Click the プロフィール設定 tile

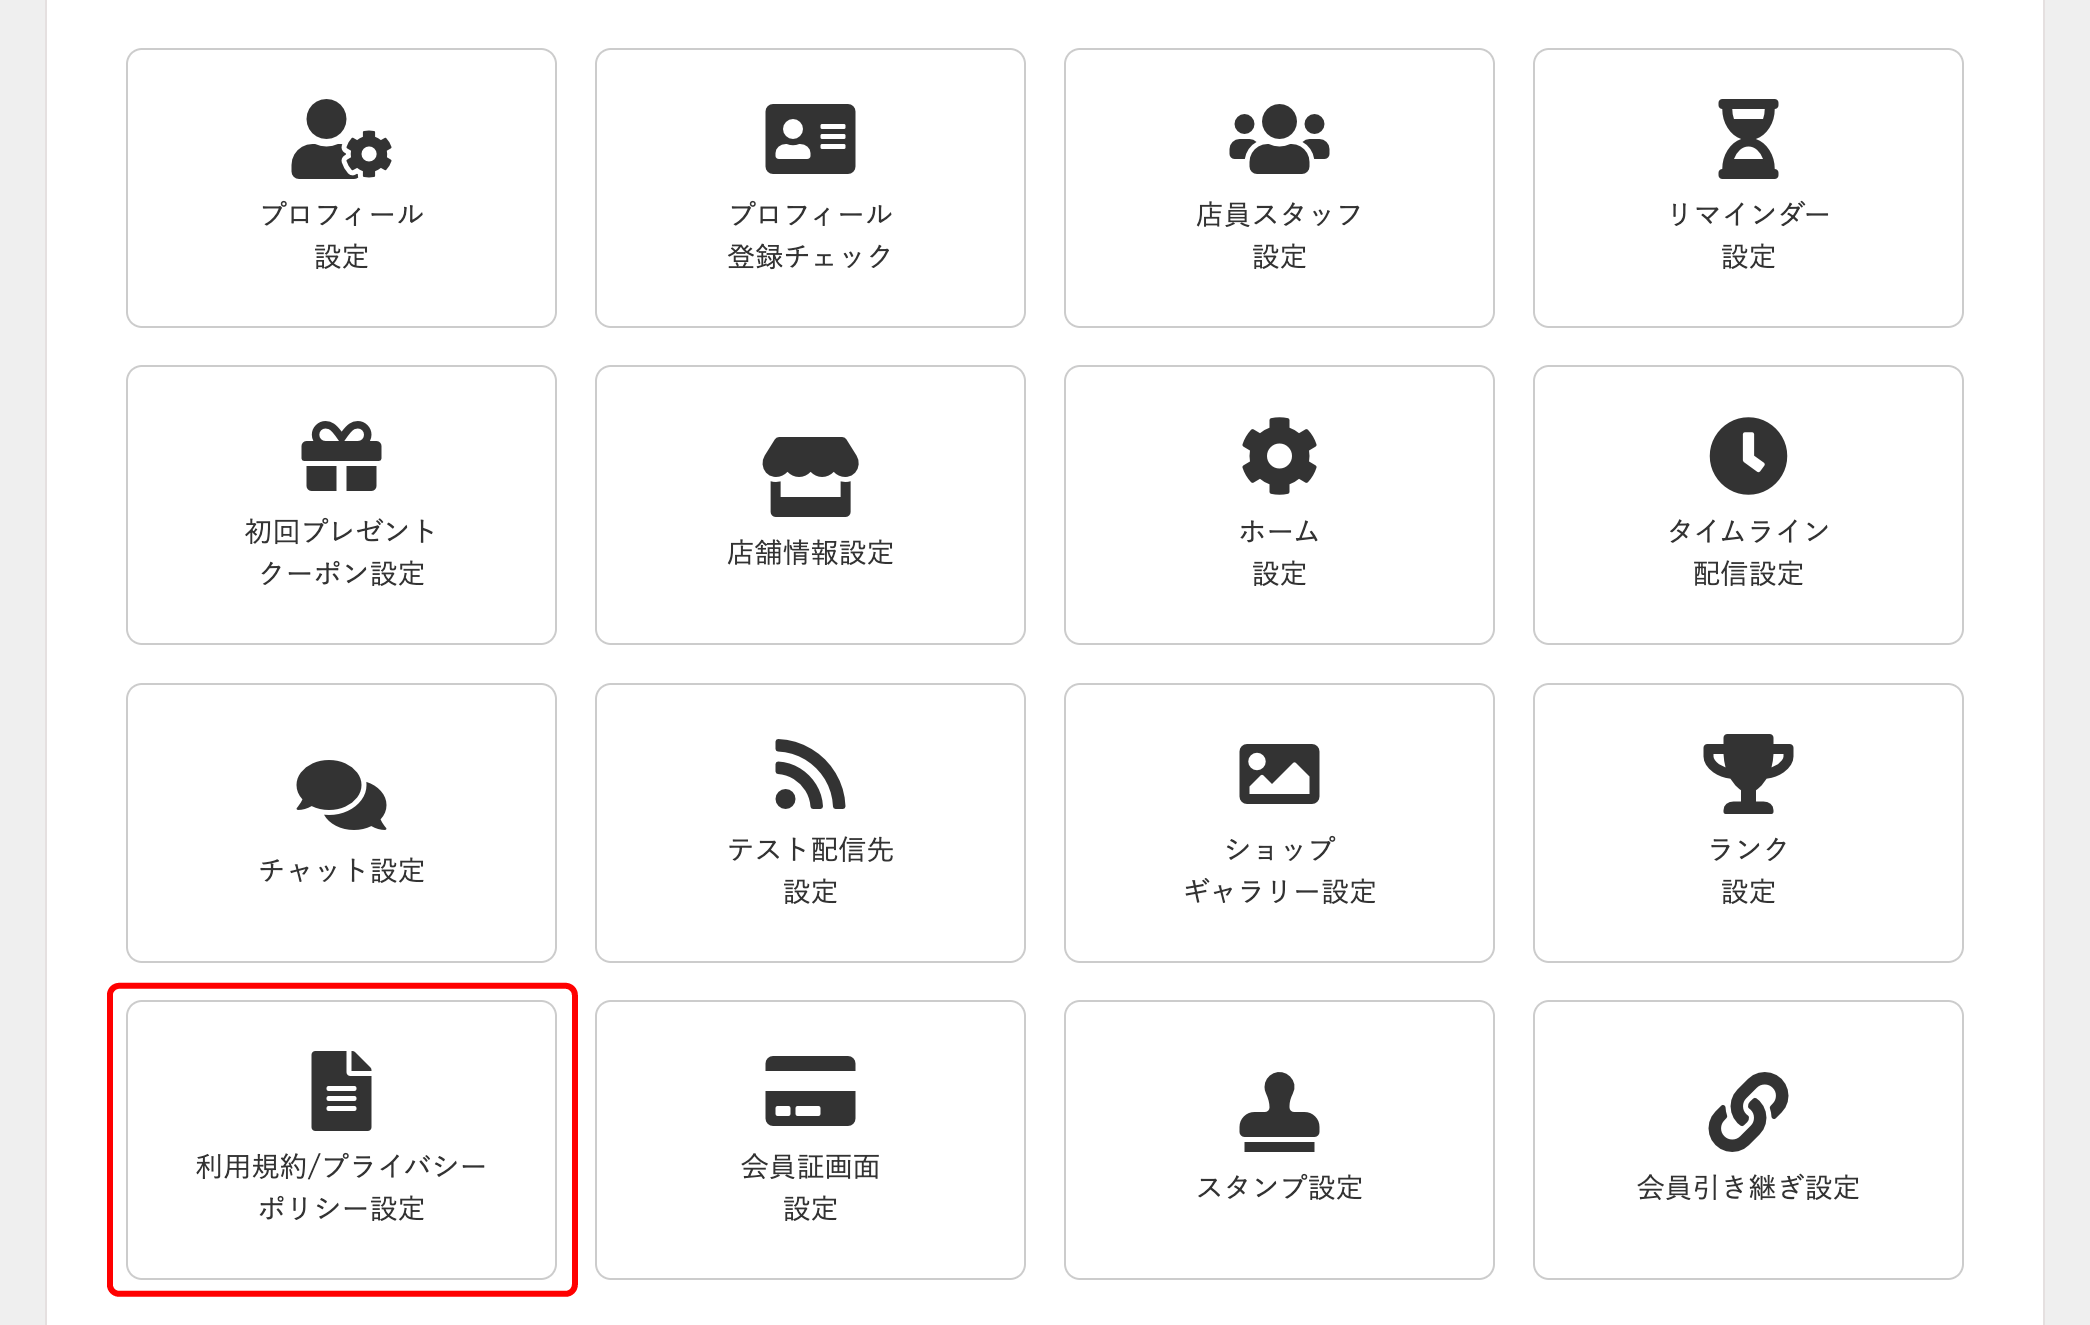click(341, 188)
